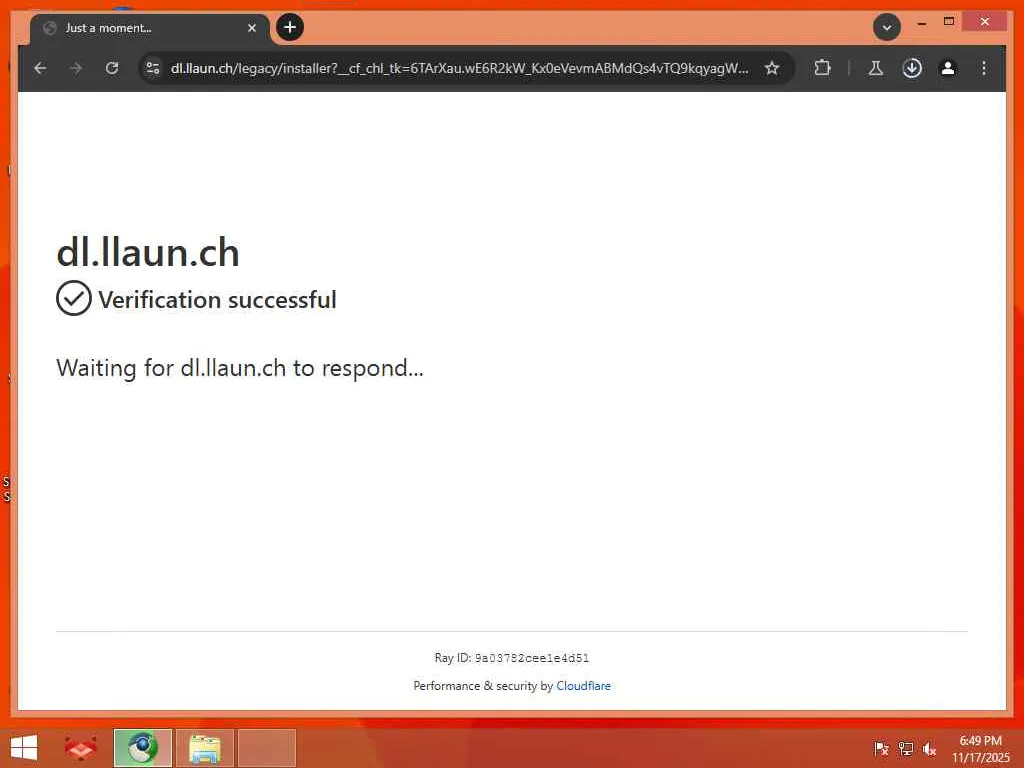Screen dimensions: 1024x768
Task: Go back to the previous page
Action: 40,68
